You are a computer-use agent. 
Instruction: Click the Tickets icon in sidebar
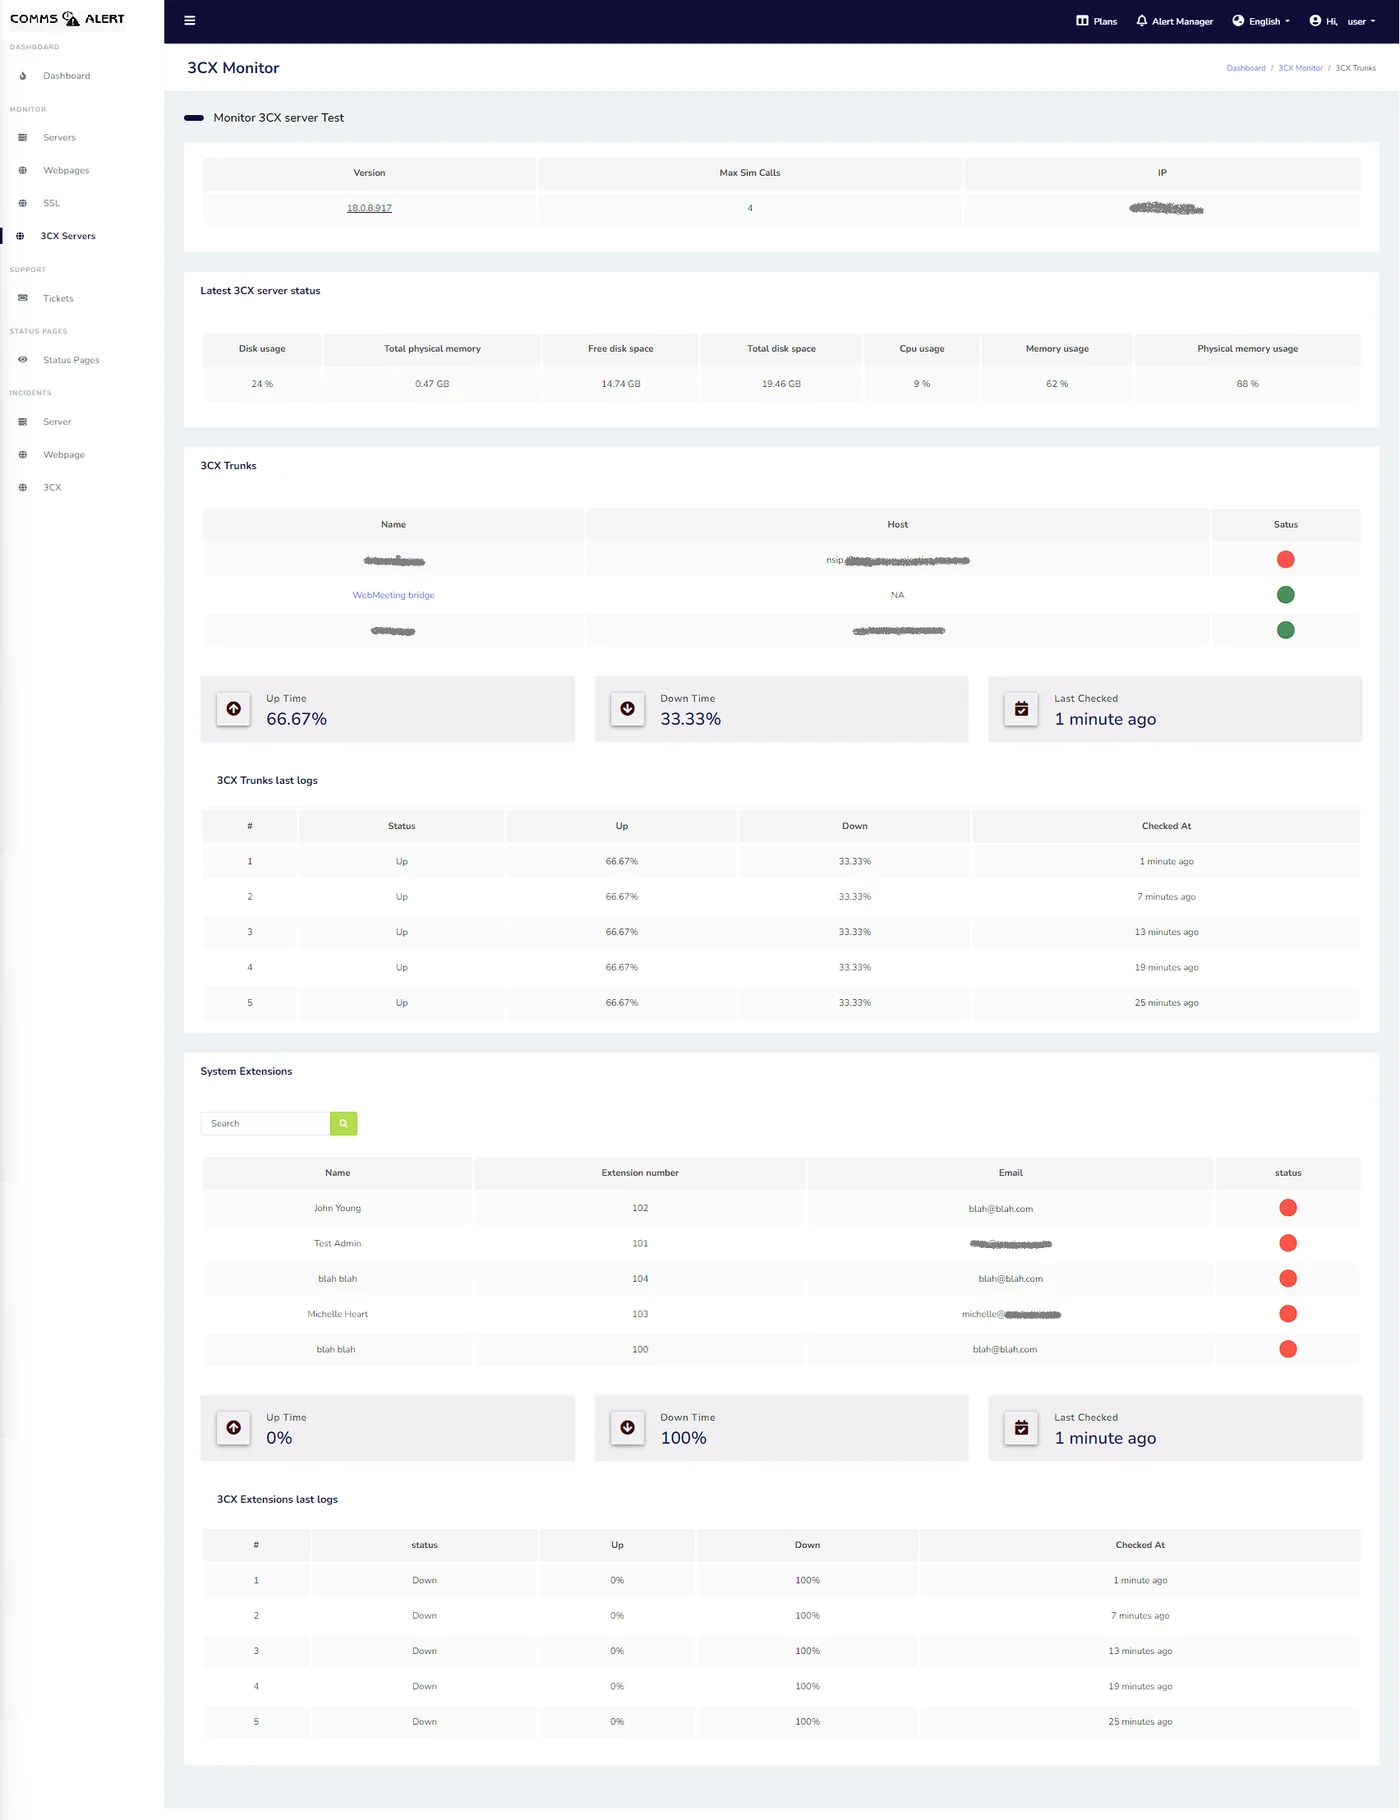point(22,298)
